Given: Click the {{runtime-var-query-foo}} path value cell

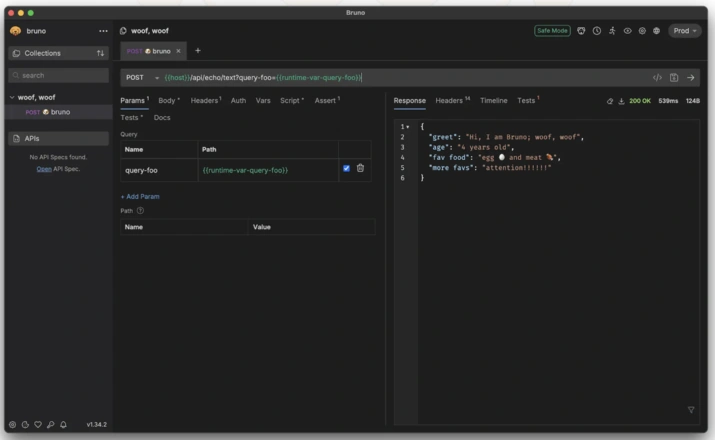Looking at the screenshot, I should (268, 171).
